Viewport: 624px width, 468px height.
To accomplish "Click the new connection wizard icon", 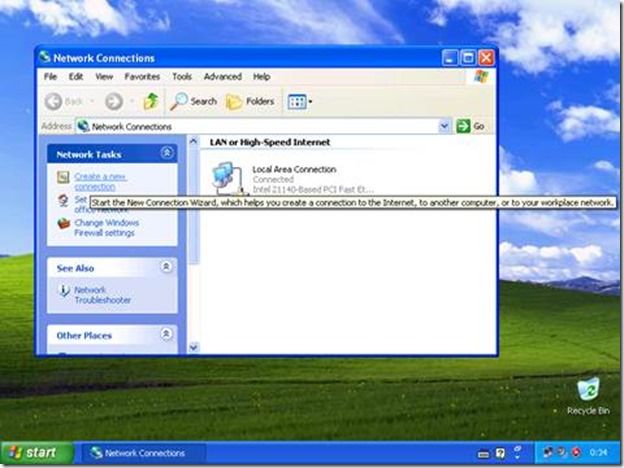I will coord(63,177).
